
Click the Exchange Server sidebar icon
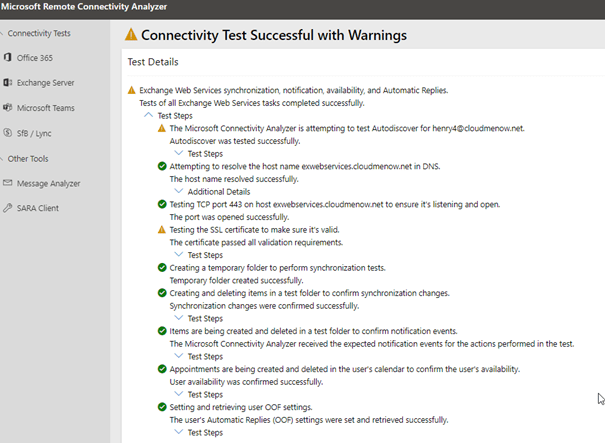click(x=9, y=83)
